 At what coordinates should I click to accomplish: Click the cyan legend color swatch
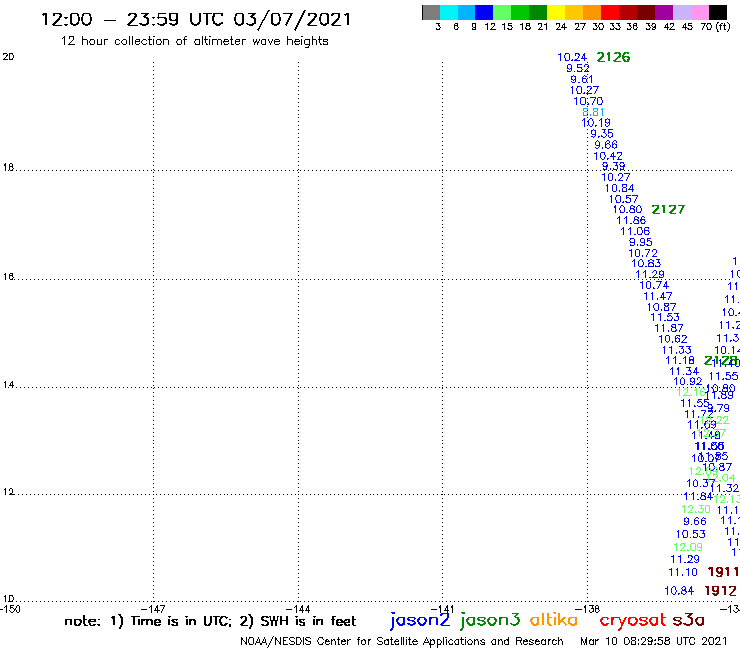click(449, 12)
